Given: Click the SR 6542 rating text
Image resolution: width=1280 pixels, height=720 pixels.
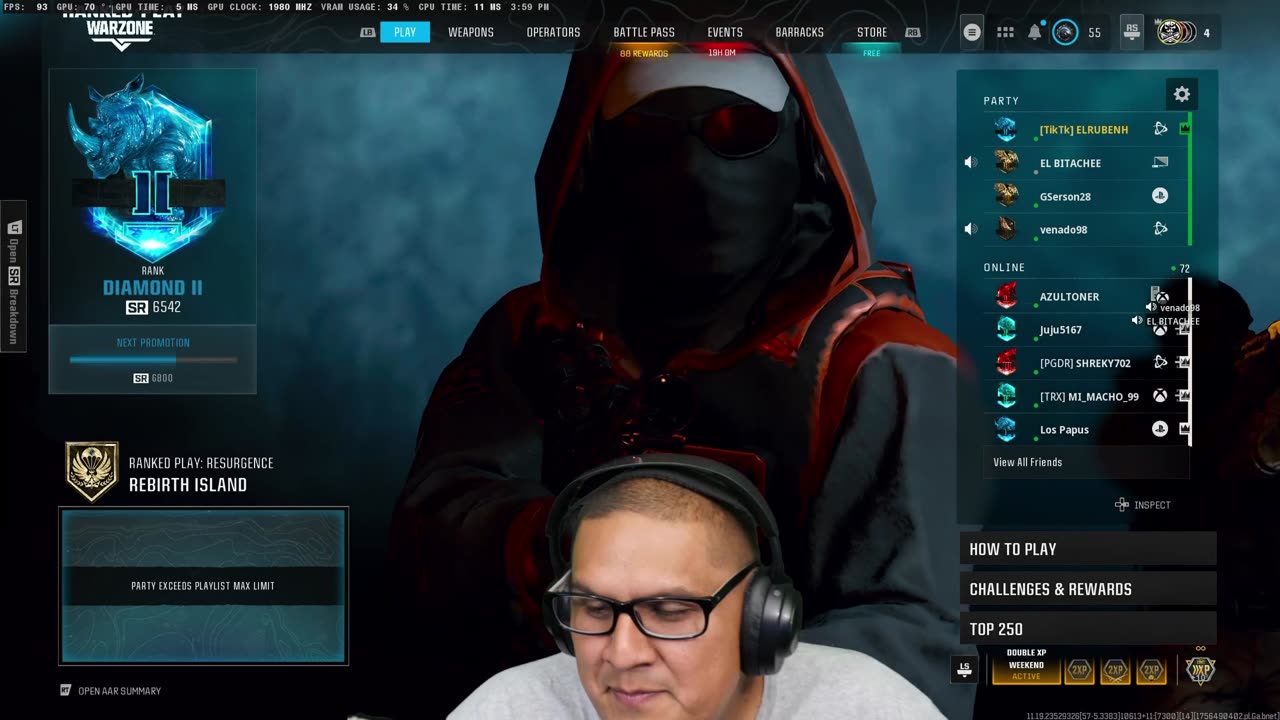Looking at the screenshot, I should click(x=153, y=307).
